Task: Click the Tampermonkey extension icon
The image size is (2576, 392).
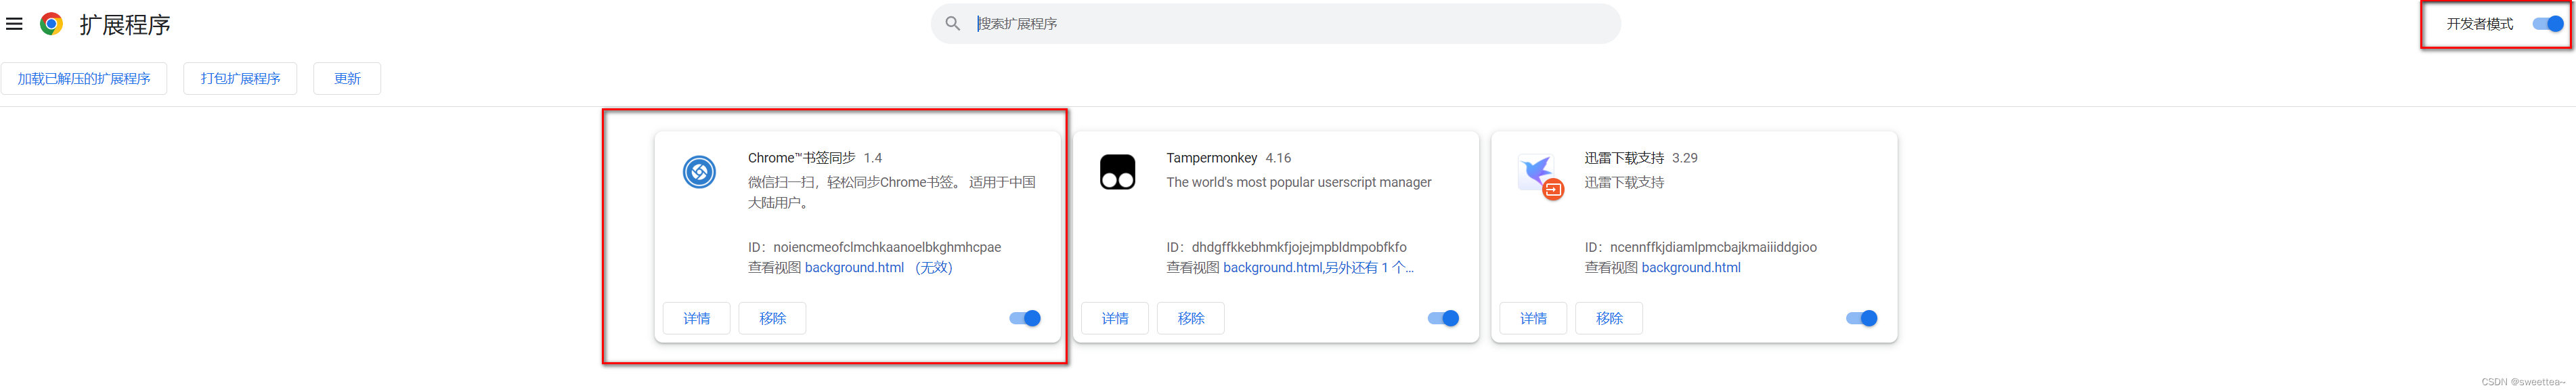Action: (1117, 172)
